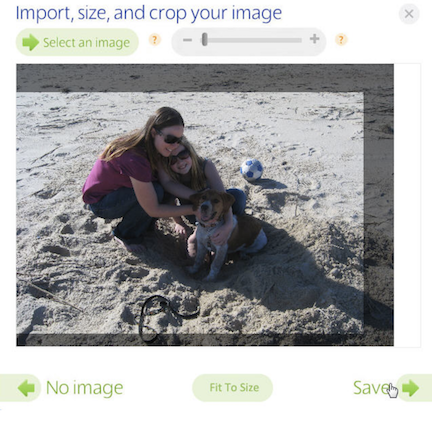Click the minus zoom-out icon
Viewport: 432px width, 423px height.
point(187,40)
